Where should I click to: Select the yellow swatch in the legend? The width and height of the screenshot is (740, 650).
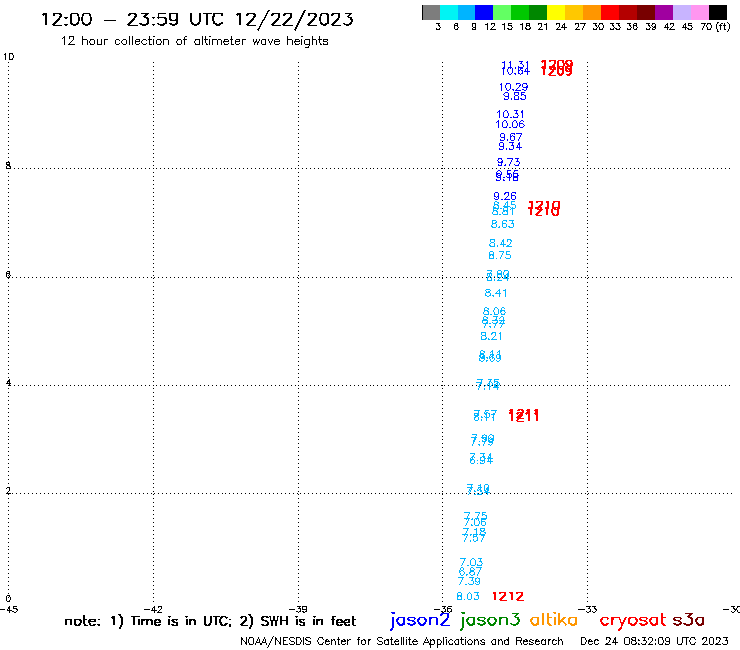pyautogui.click(x=556, y=12)
